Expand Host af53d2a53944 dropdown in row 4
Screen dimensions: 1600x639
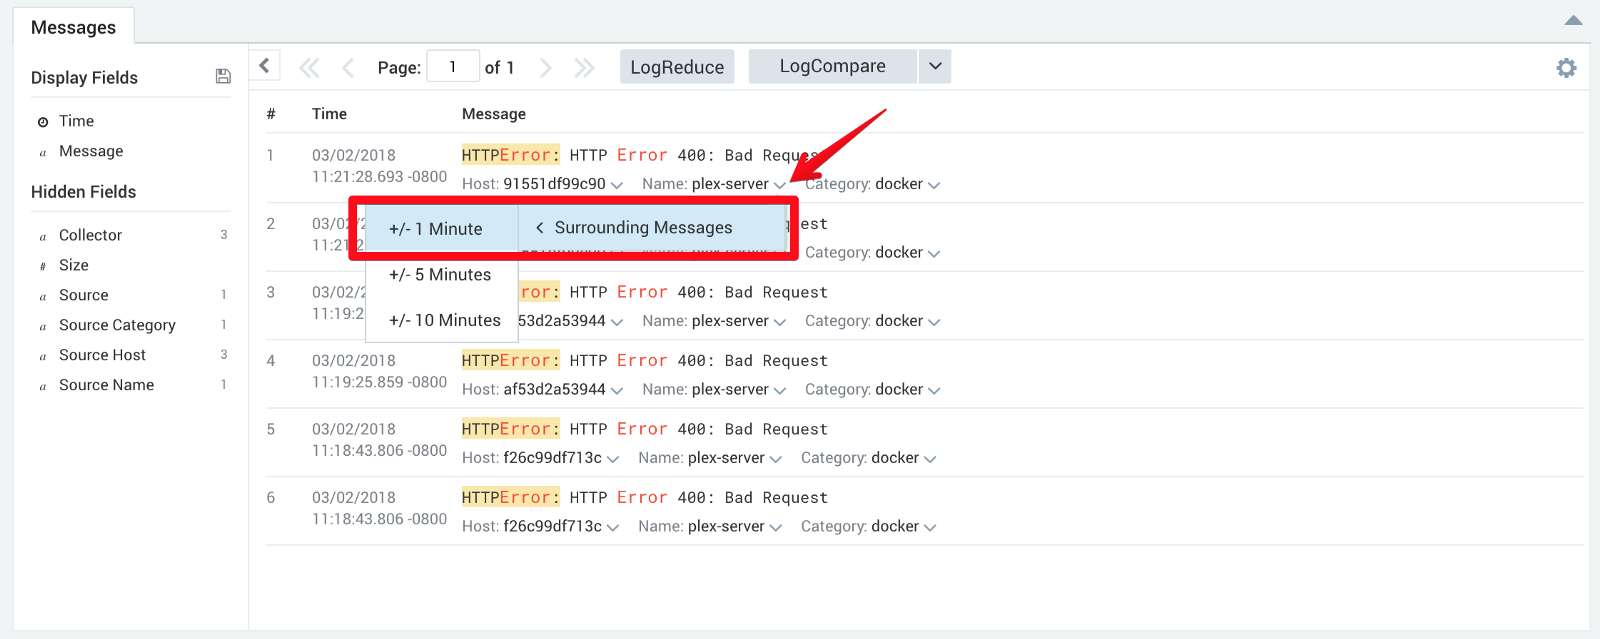[617, 390]
